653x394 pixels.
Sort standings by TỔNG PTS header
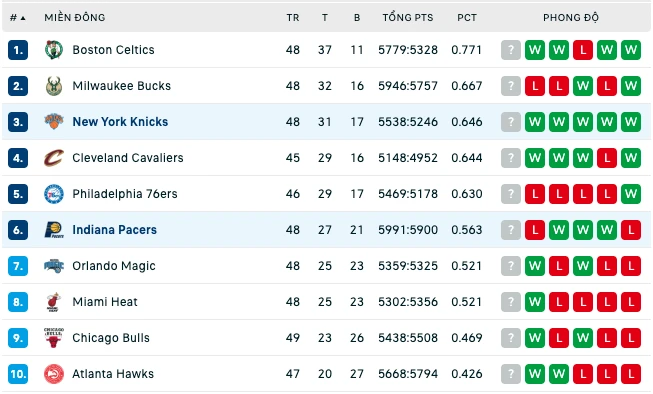(408, 17)
